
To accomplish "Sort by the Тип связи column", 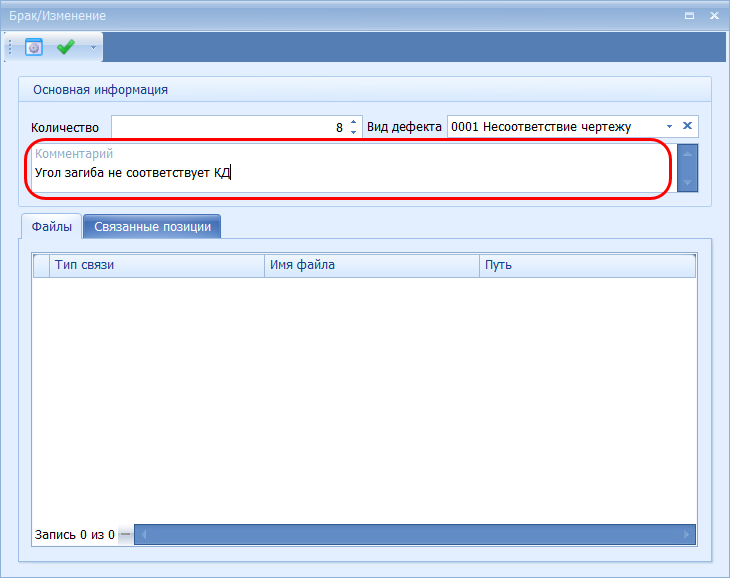I will pyautogui.click(x=156, y=265).
